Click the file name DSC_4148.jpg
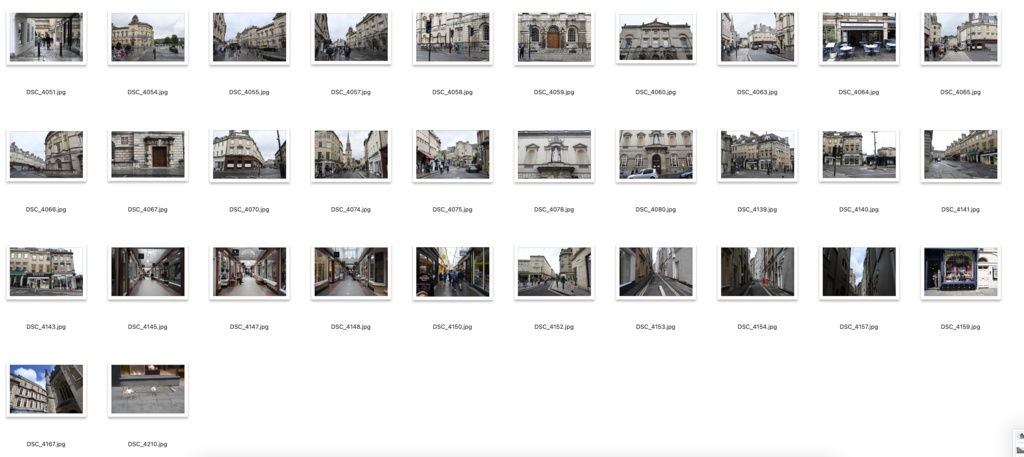This screenshot has height=457, width=1024. (x=351, y=326)
